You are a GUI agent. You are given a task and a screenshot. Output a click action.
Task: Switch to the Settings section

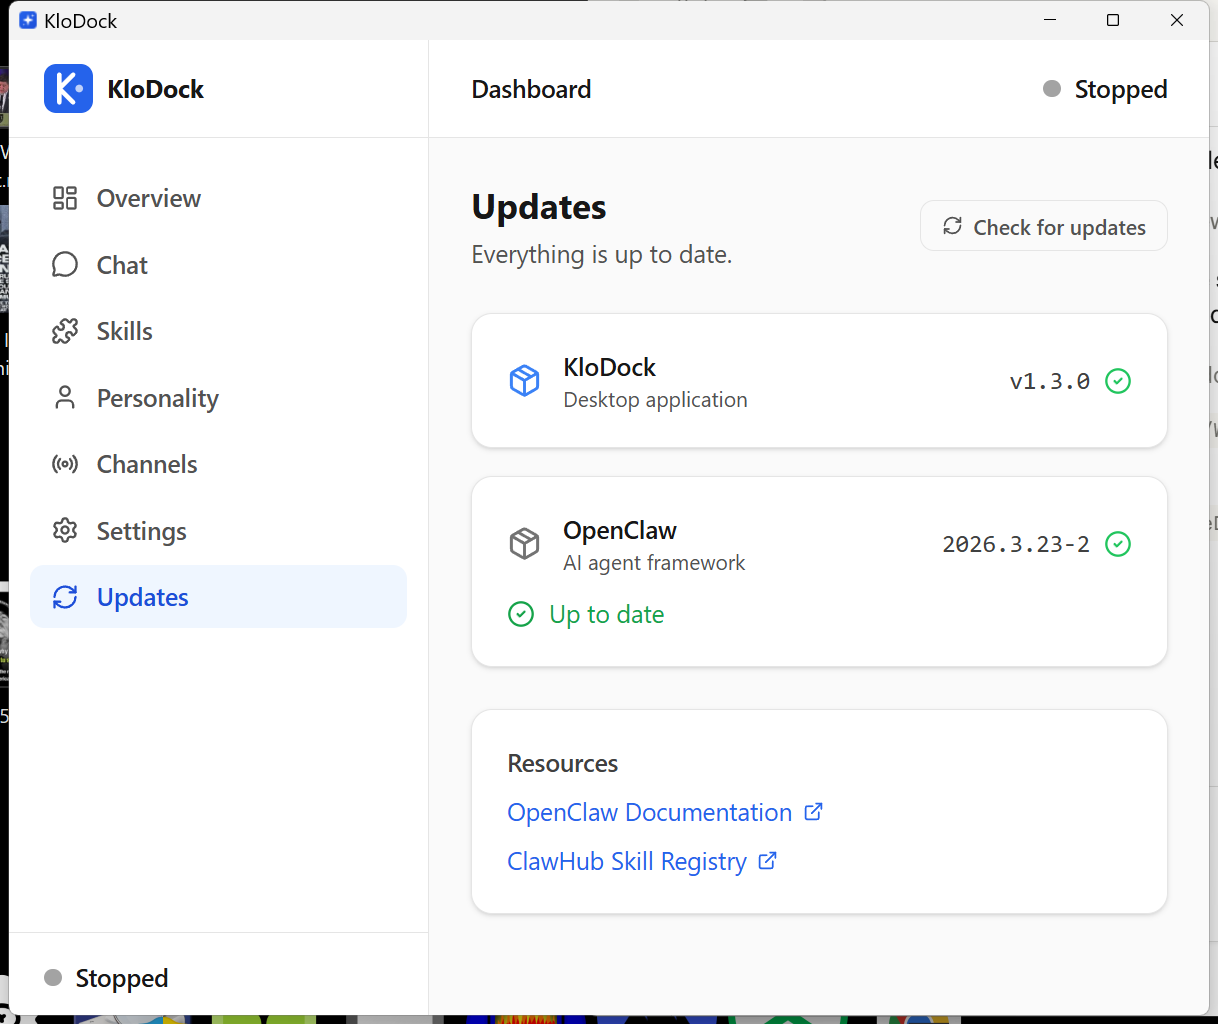tap(140, 531)
